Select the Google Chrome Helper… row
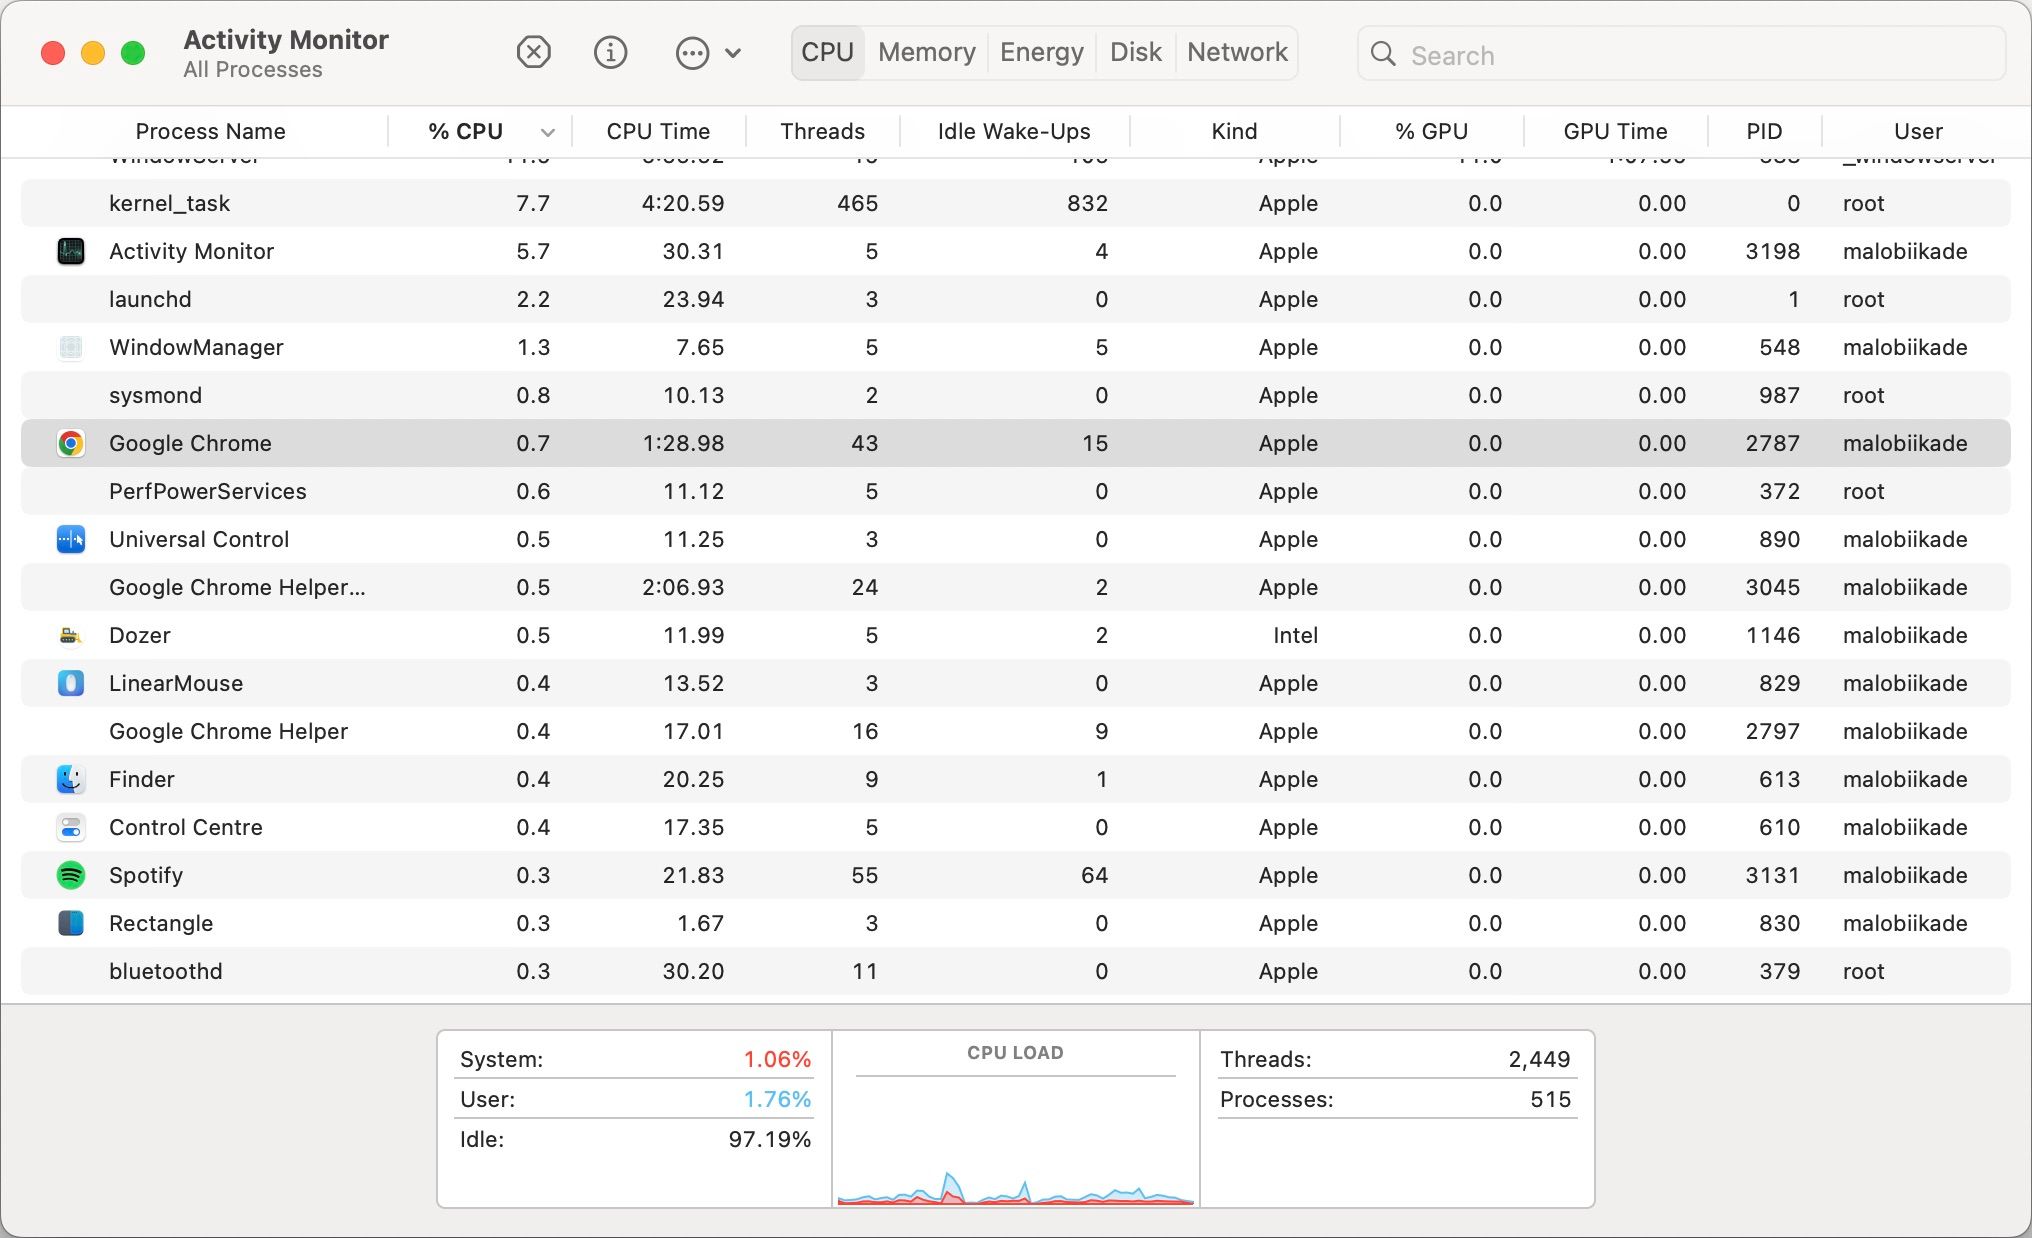2032x1238 pixels. click(x=1015, y=587)
